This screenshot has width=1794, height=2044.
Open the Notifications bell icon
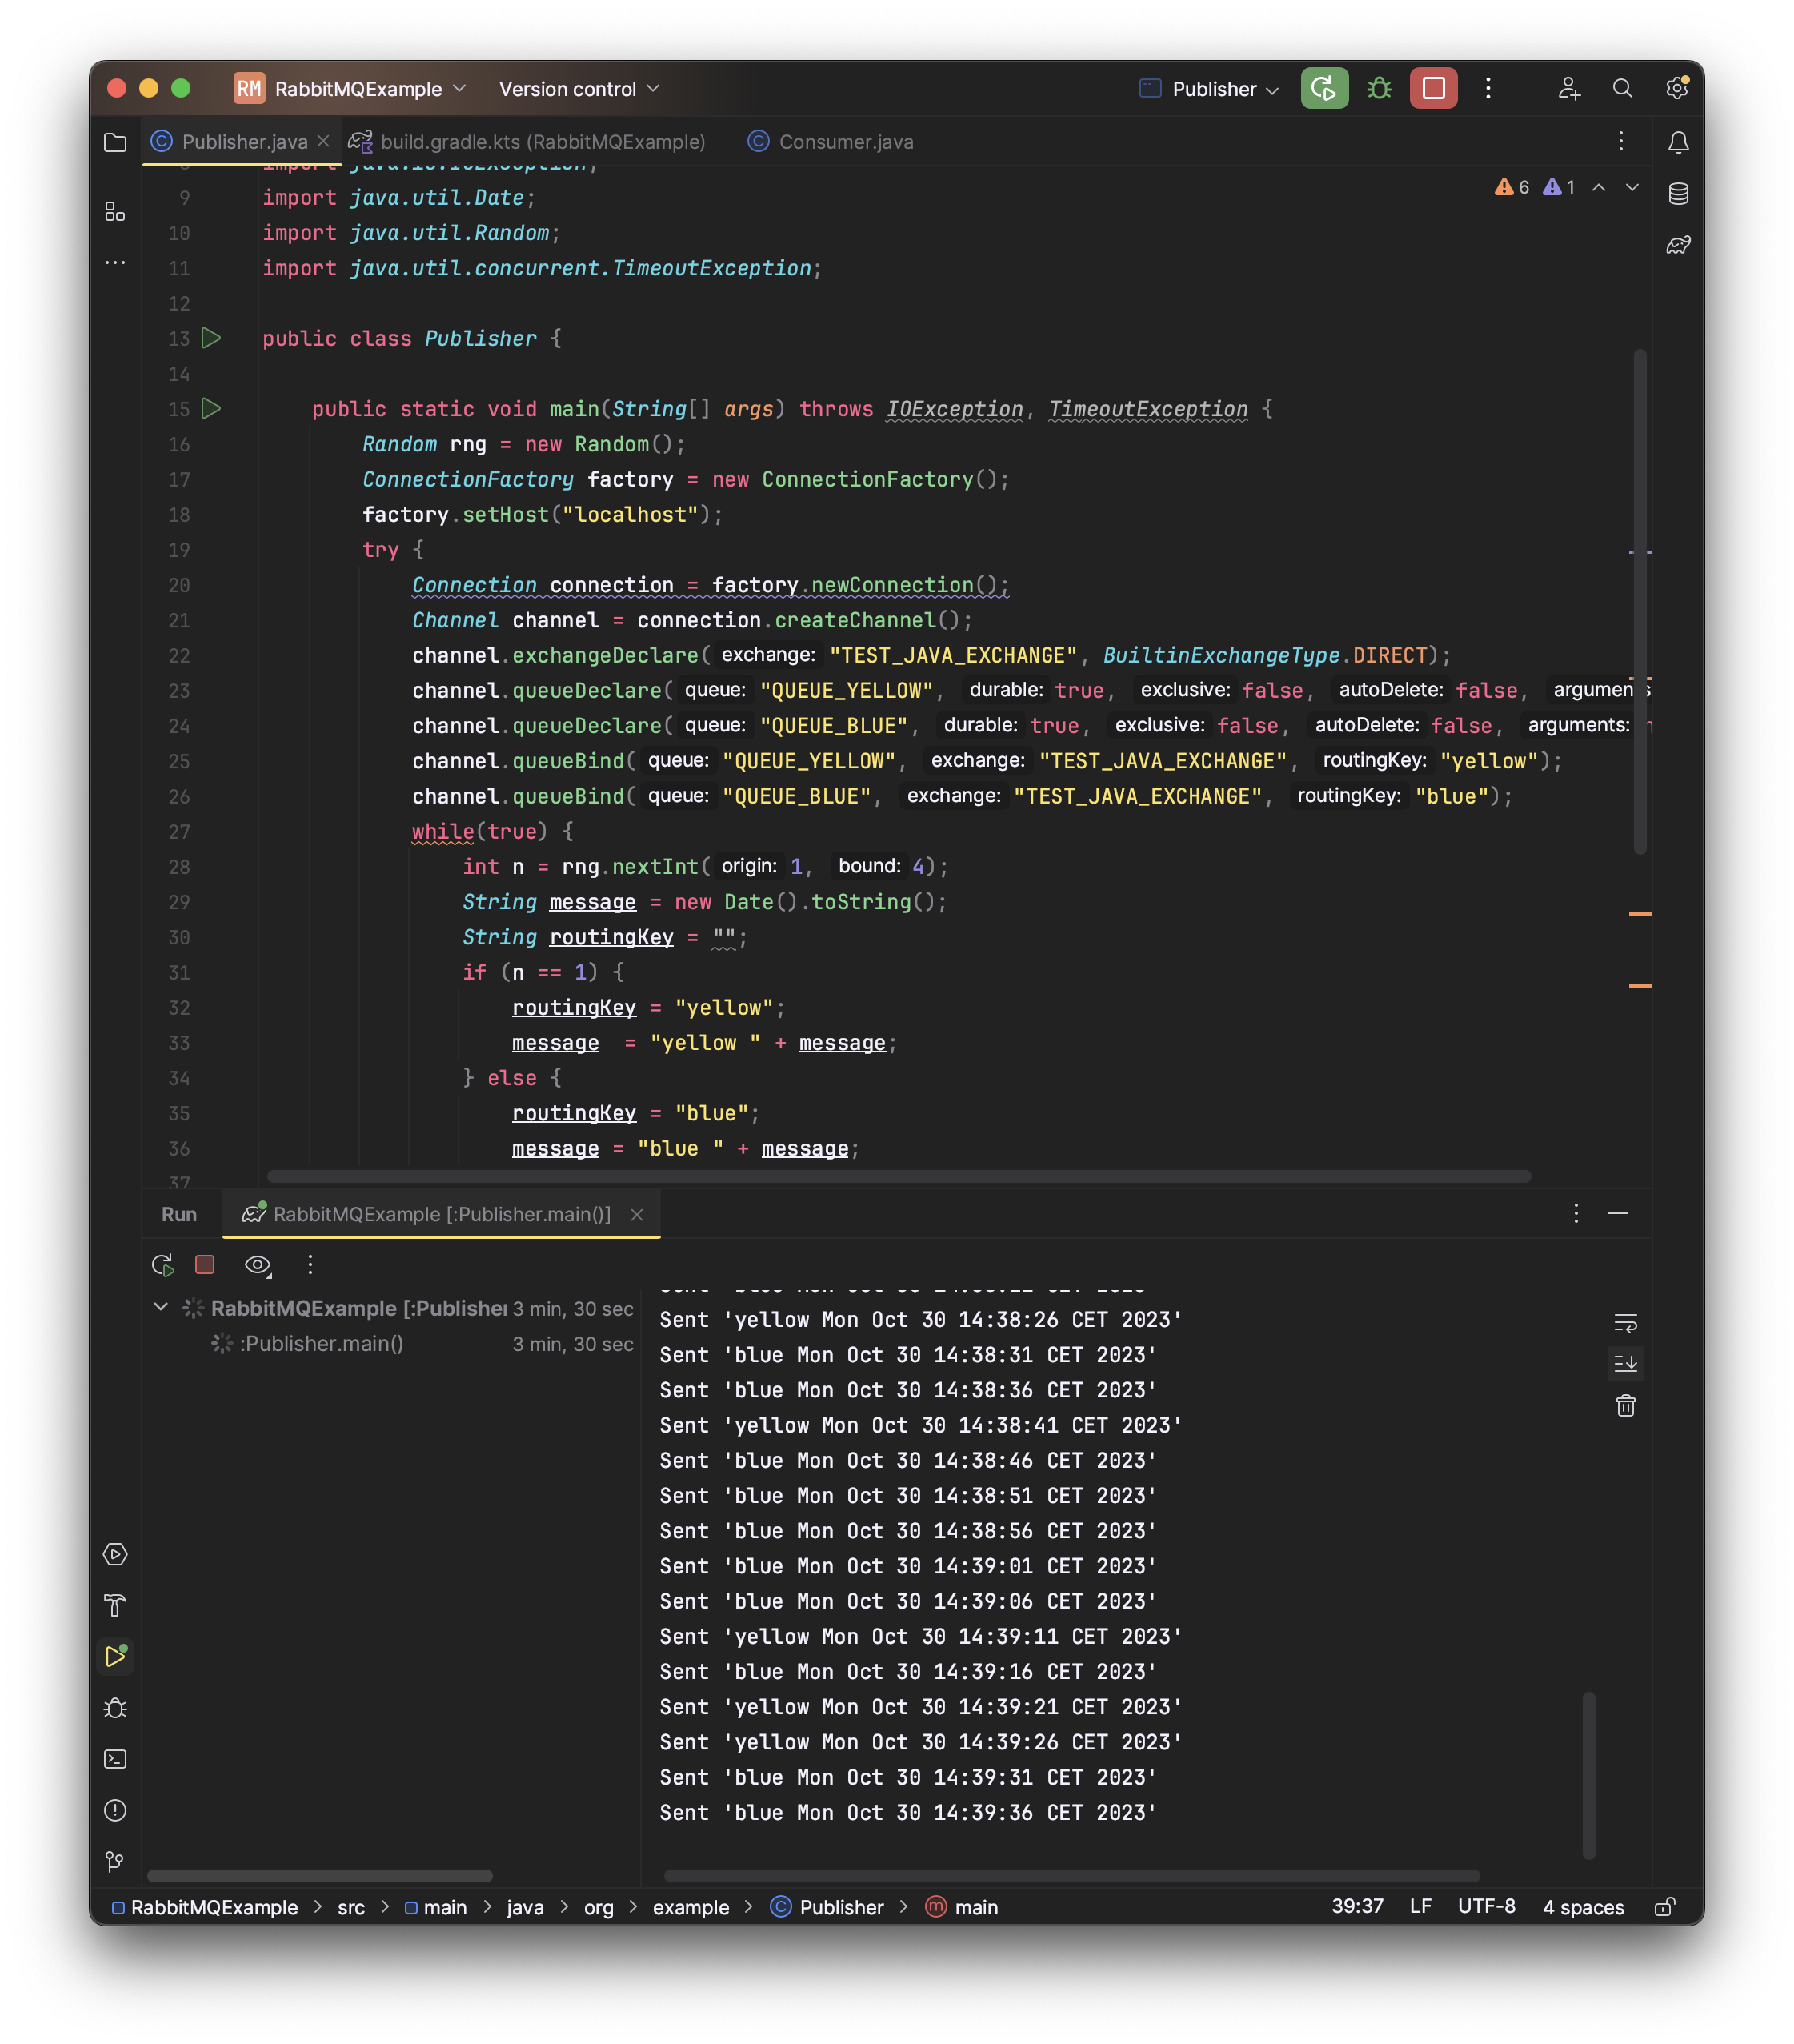(1678, 142)
